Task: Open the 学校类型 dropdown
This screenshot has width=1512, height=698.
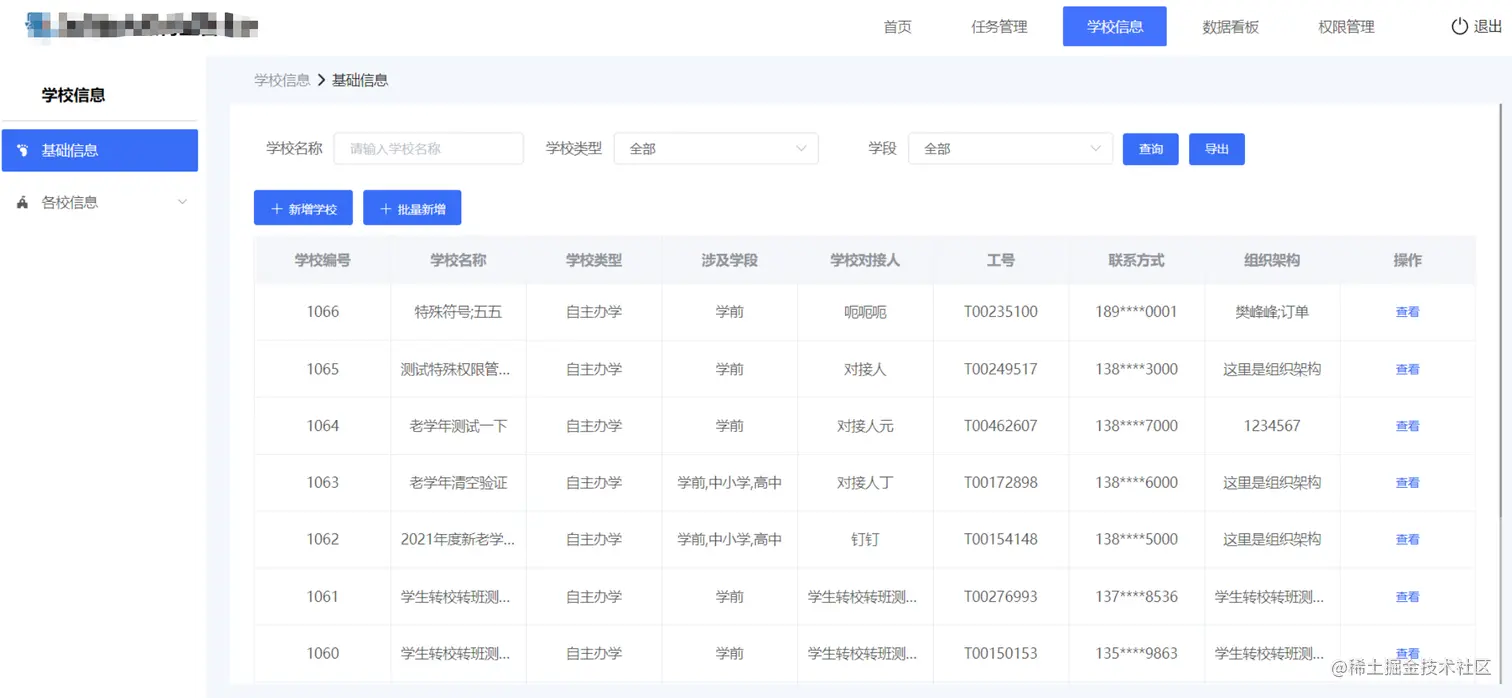Action: point(716,149)
